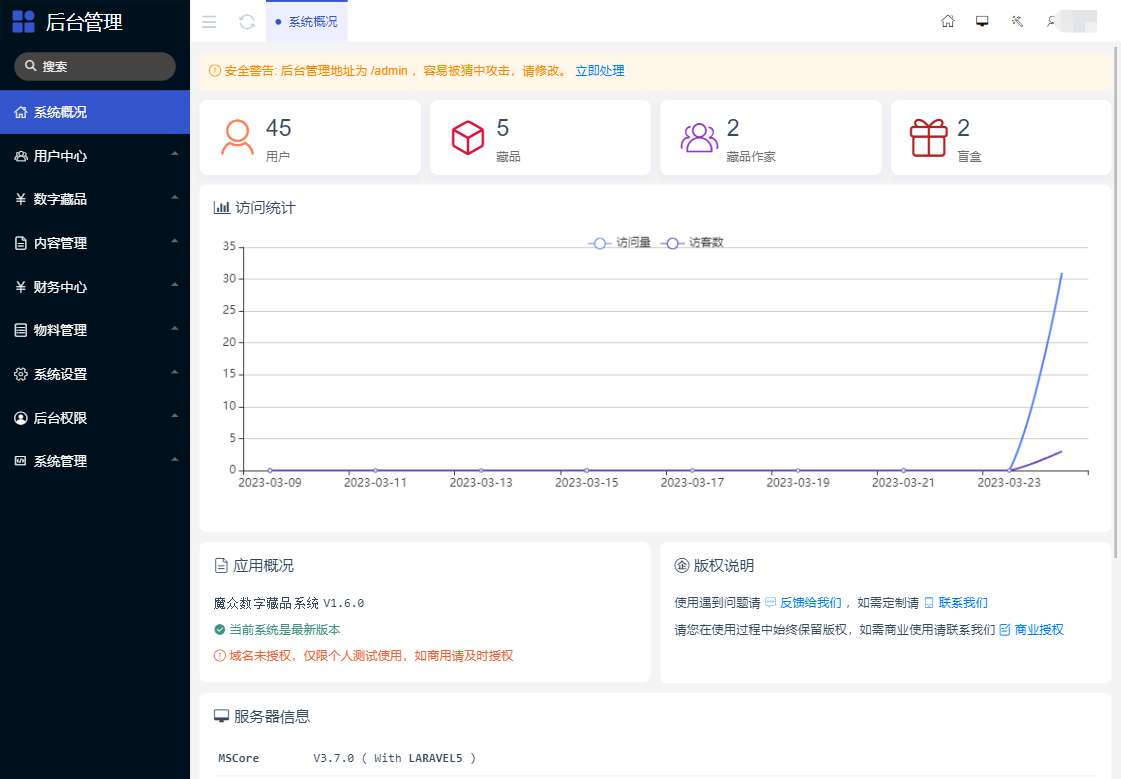Toggle the 访客数 series in the chart legend
This screenshot has width=1121, height=779.
(x=692, y=243)
